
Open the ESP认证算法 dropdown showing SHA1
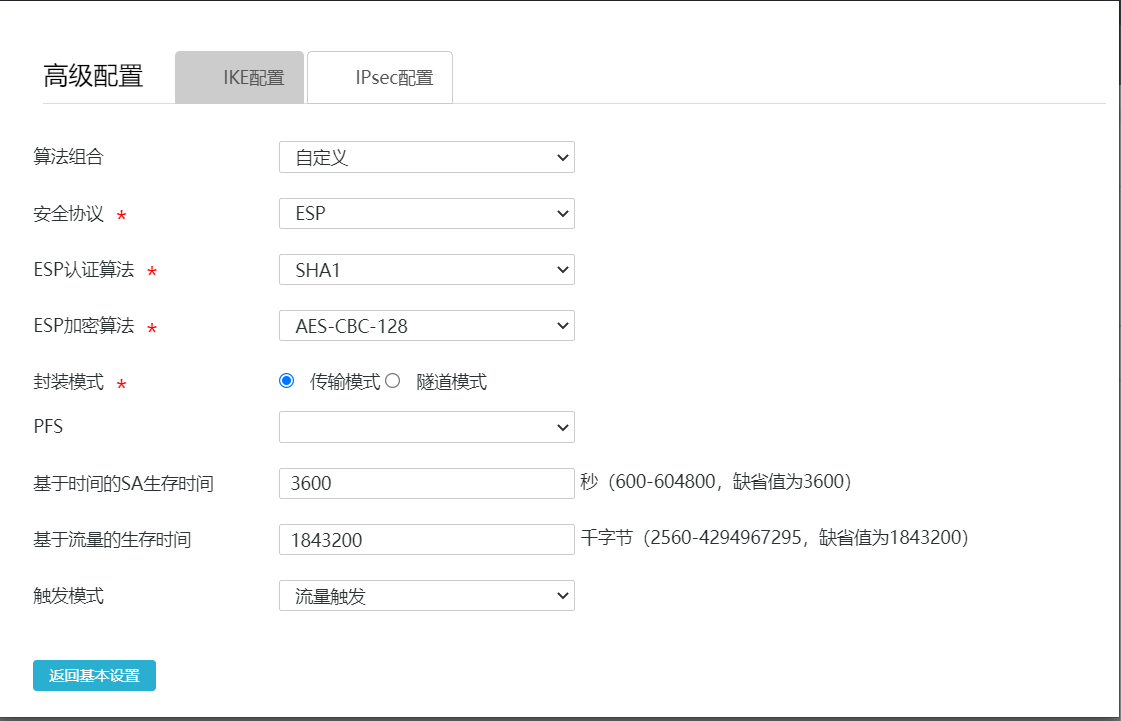point(427,270)
